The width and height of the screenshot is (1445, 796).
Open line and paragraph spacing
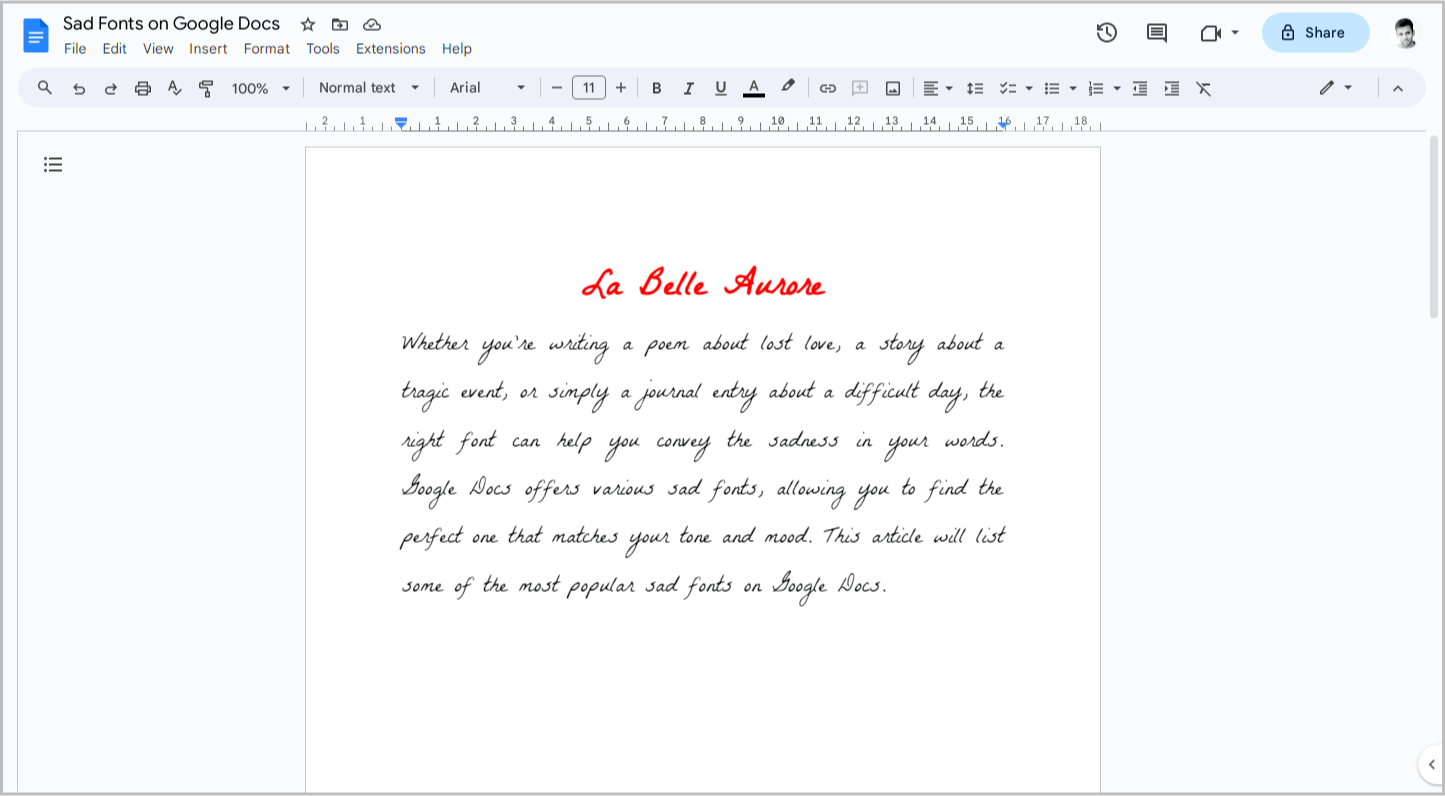(x=975, y=88)
